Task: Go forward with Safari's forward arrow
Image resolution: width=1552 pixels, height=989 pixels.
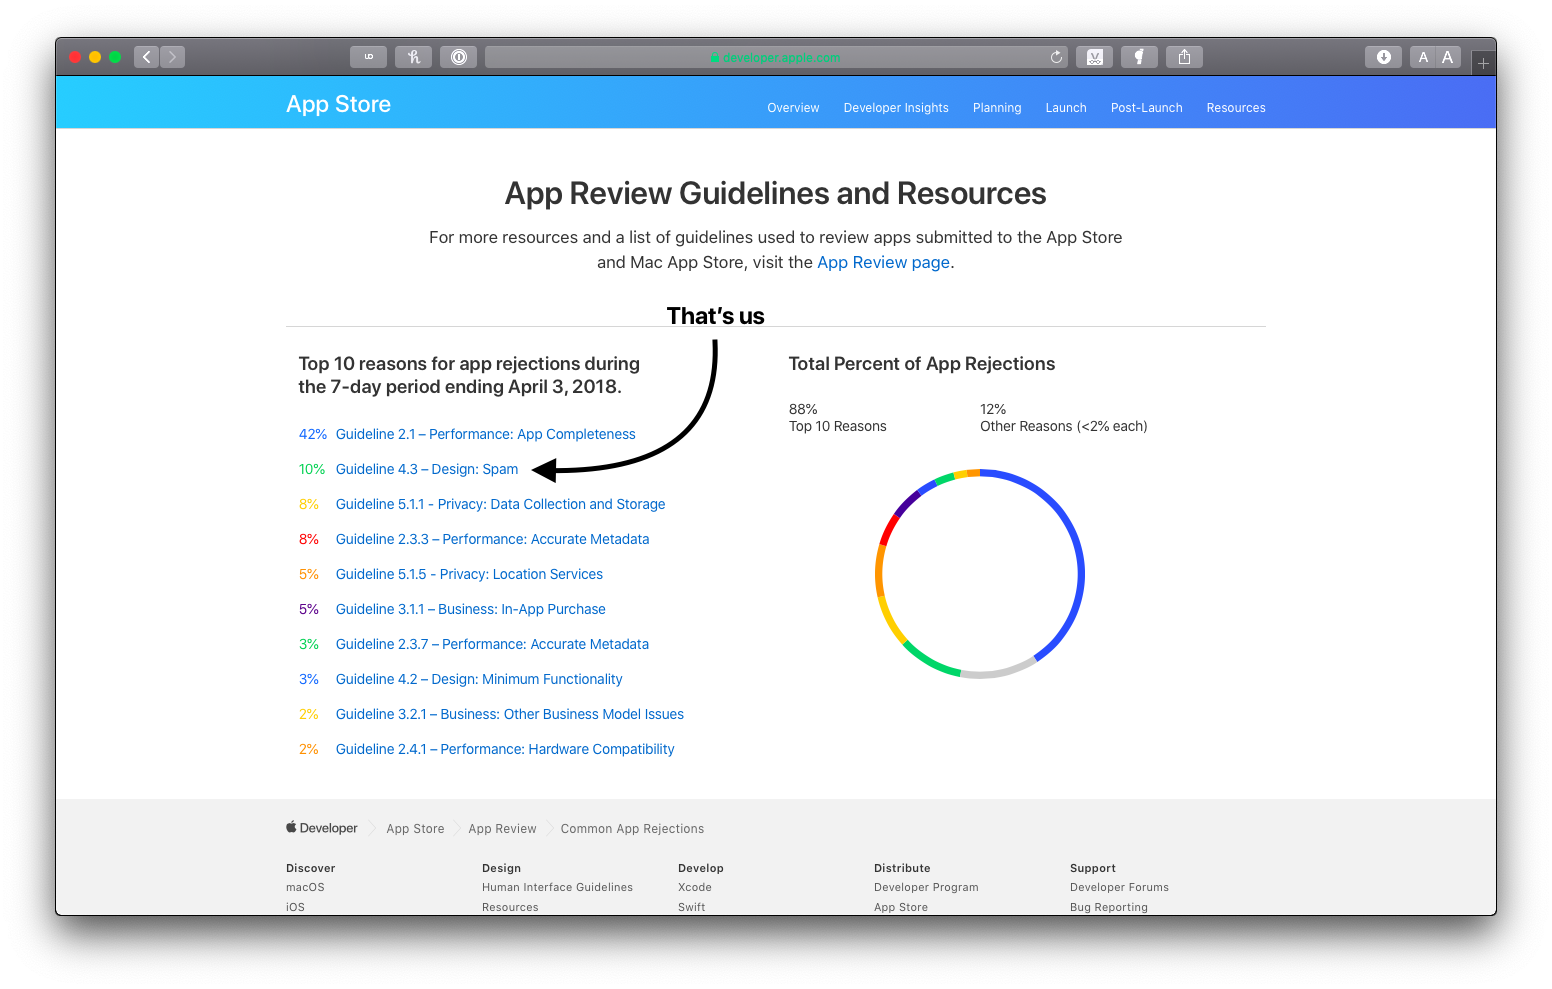Action: pyautogui.click(x=172, y=57)
